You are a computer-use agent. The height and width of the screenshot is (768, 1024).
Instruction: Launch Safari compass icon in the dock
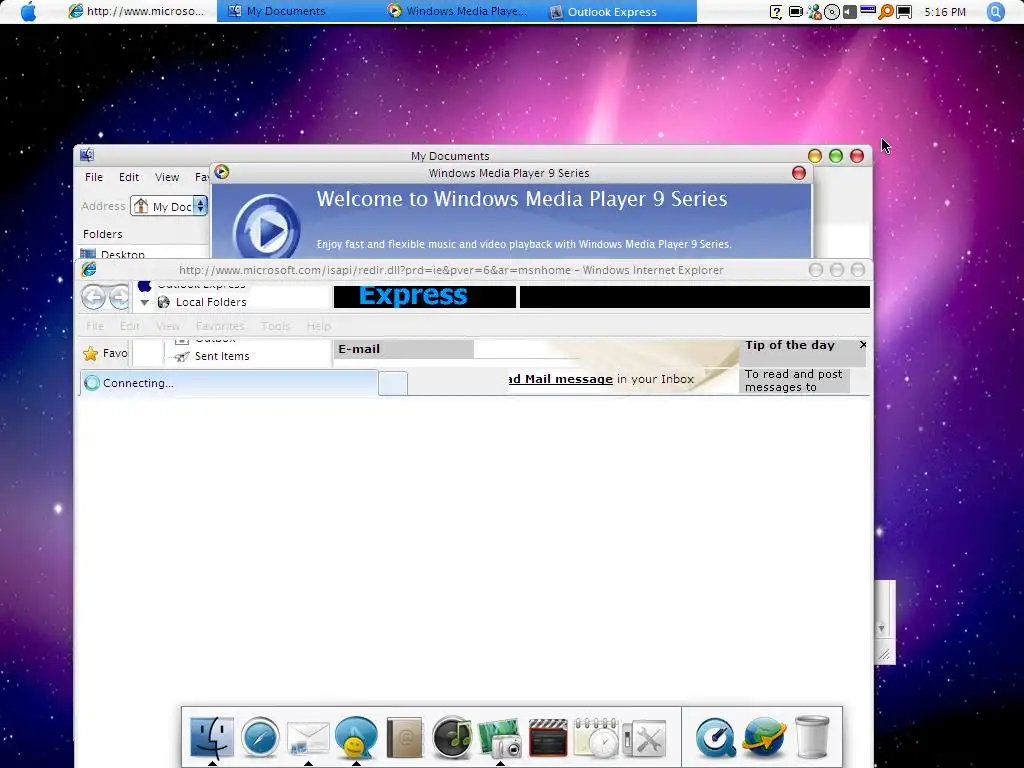pyautogui.click(x=260, y=737)
